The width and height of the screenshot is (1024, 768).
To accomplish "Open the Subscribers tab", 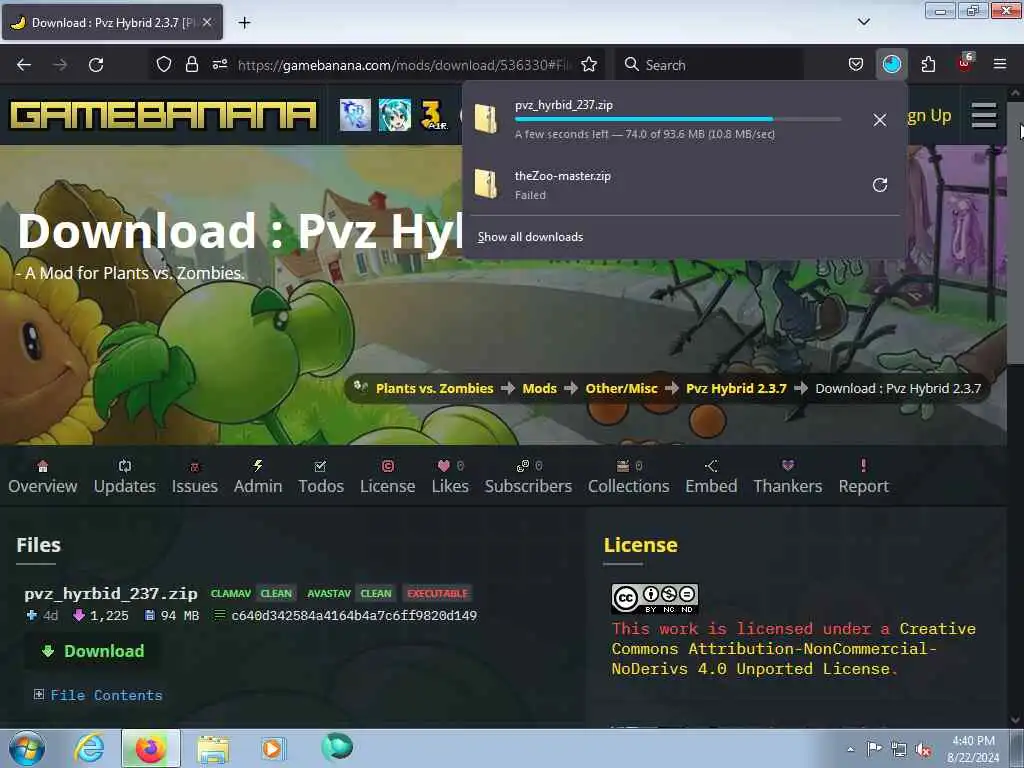I will [x=528, y=477].
